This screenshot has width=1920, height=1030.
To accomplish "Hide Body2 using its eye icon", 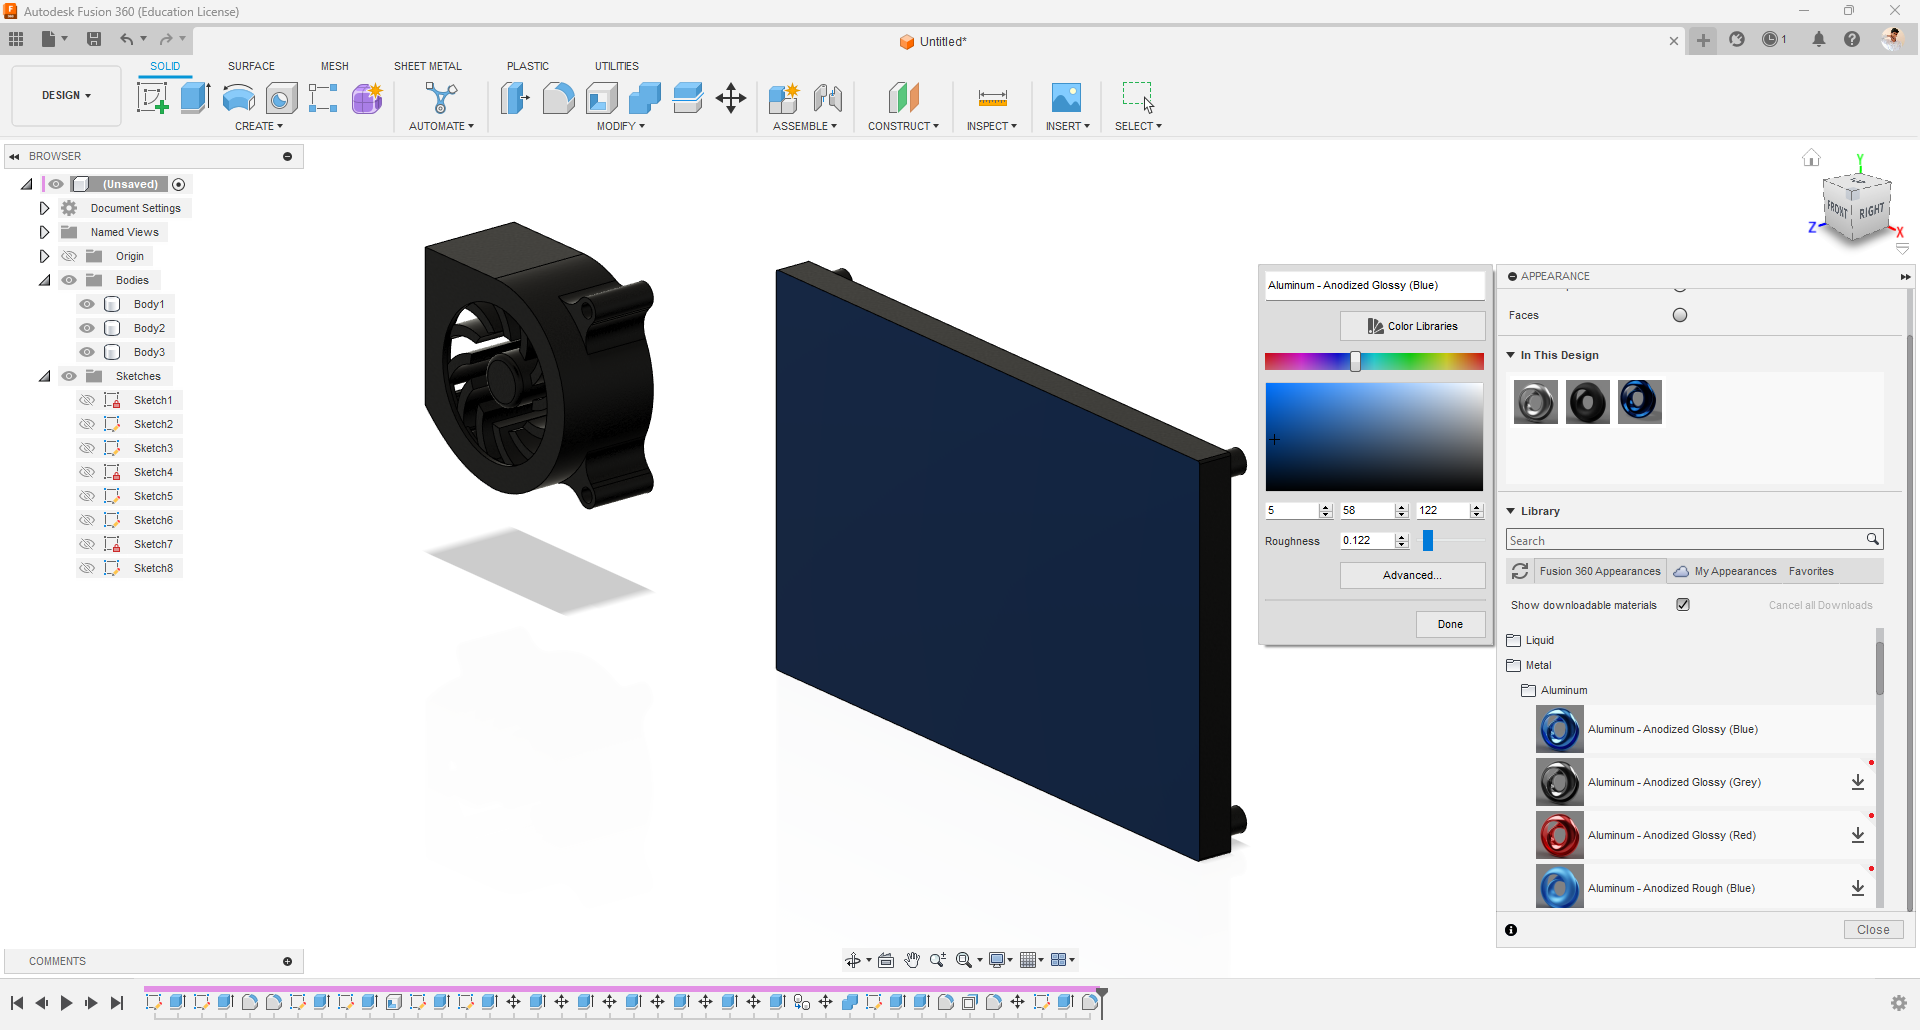I will pos(87,328).
